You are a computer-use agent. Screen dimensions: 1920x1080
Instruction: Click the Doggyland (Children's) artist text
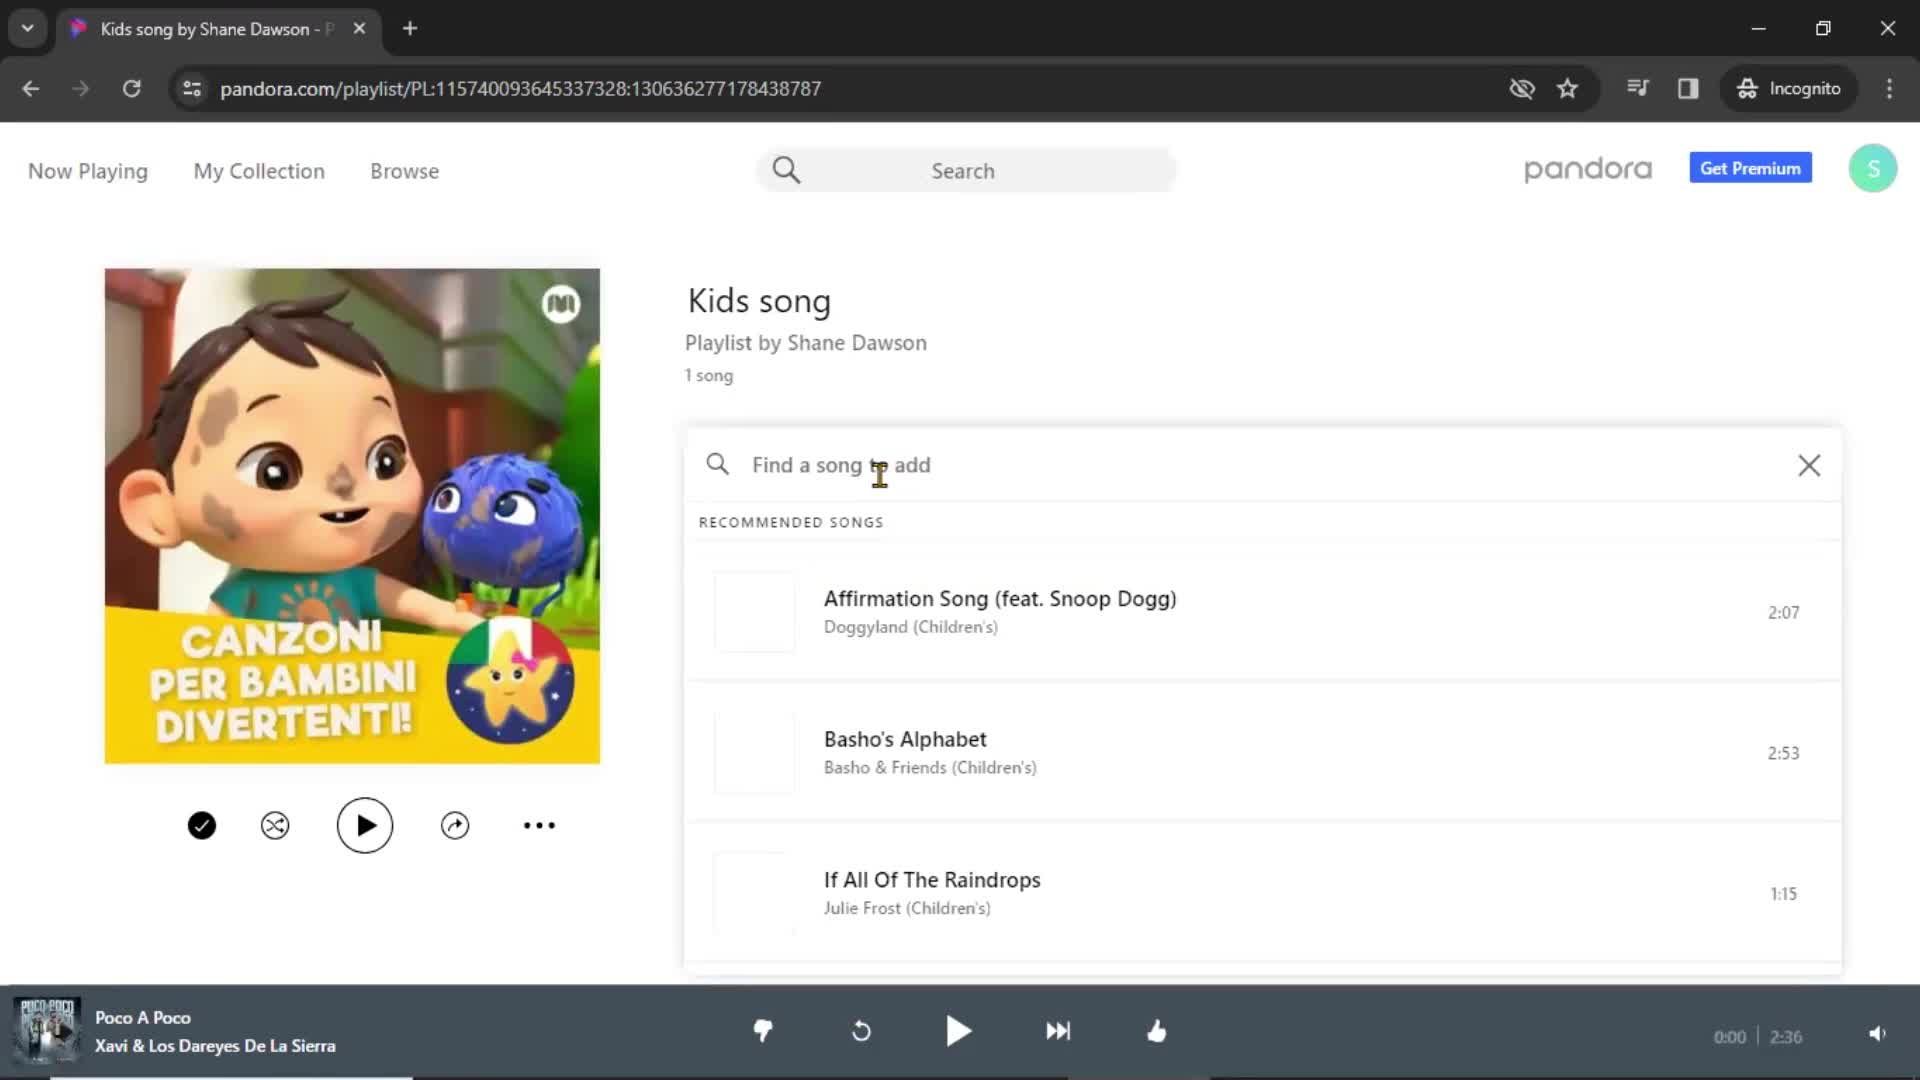pyautogui.click(x=911, y=627)
